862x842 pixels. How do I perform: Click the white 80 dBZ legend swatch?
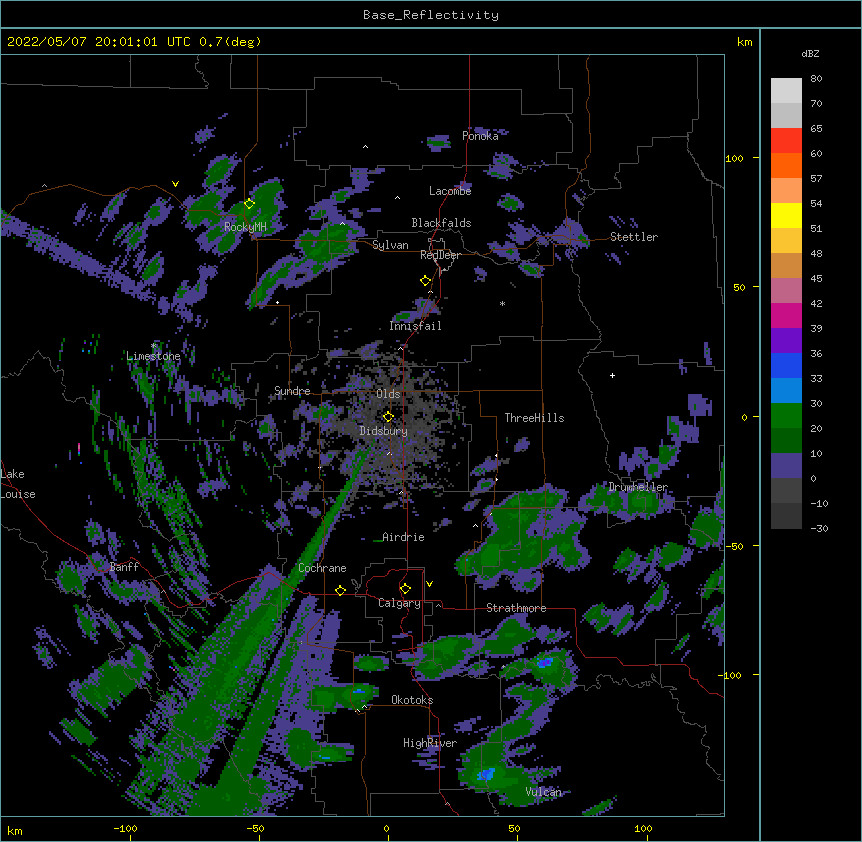(x=786, y=91)
